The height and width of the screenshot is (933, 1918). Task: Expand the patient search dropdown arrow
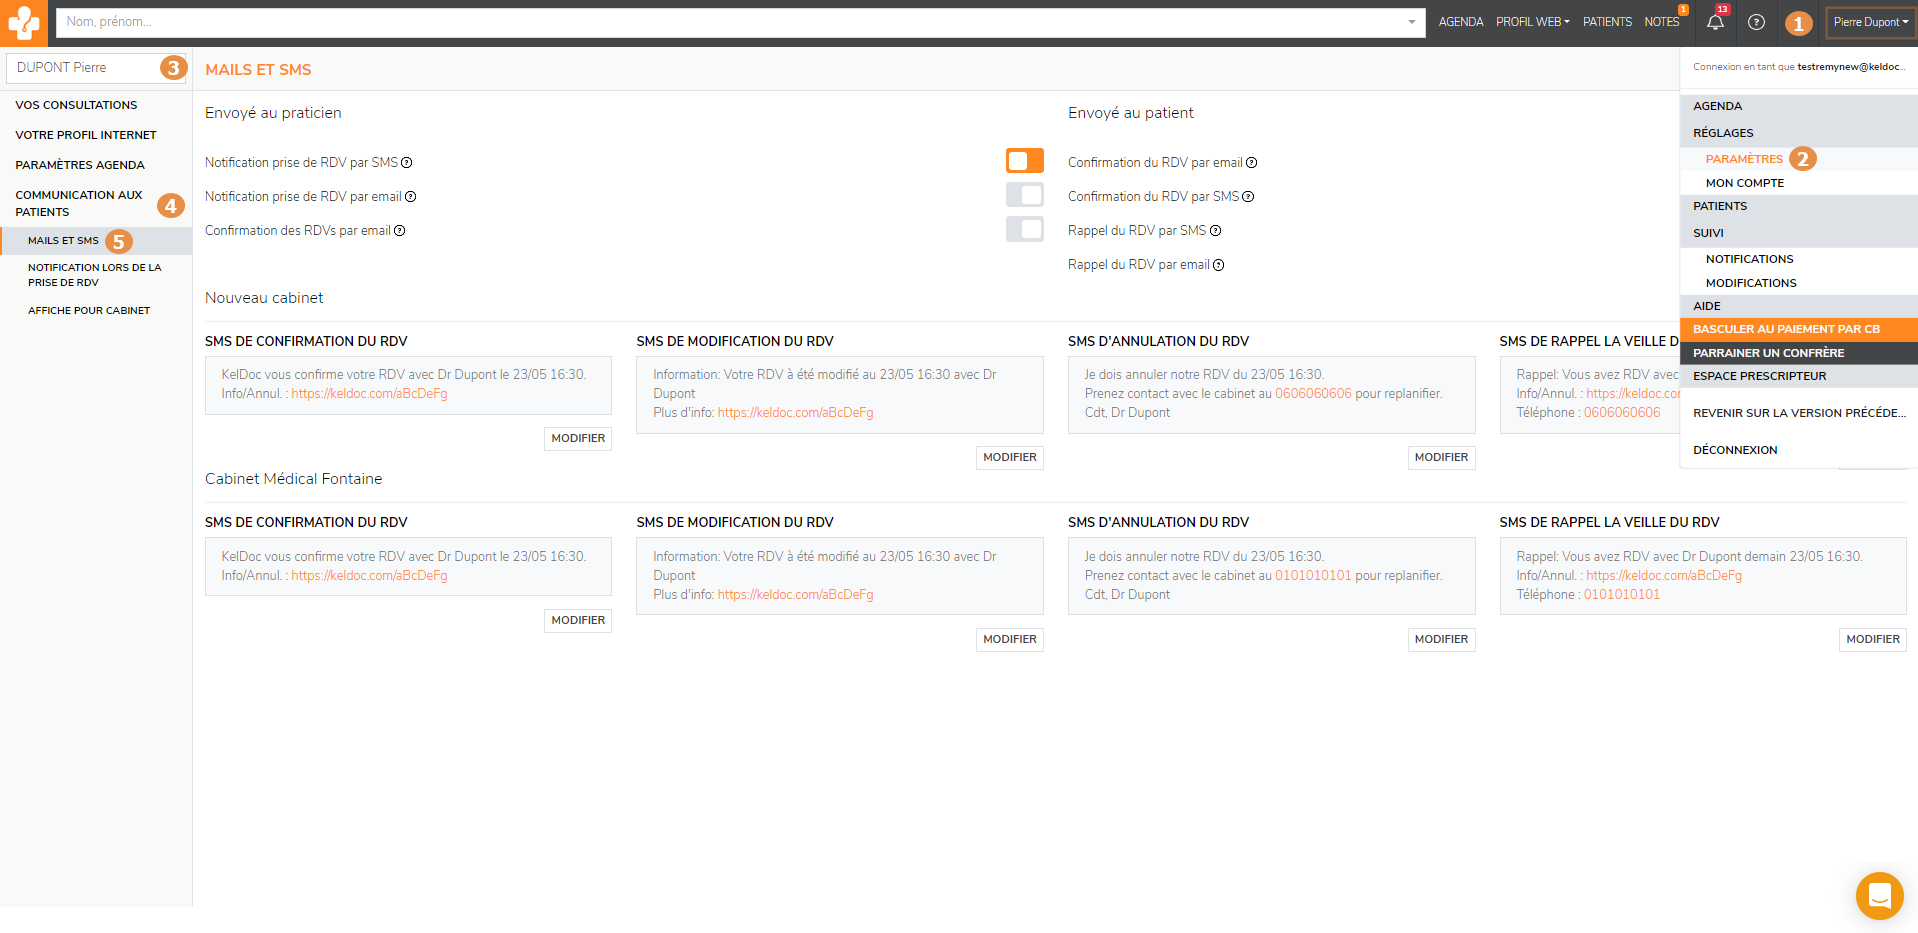[x=1411, y=22]
